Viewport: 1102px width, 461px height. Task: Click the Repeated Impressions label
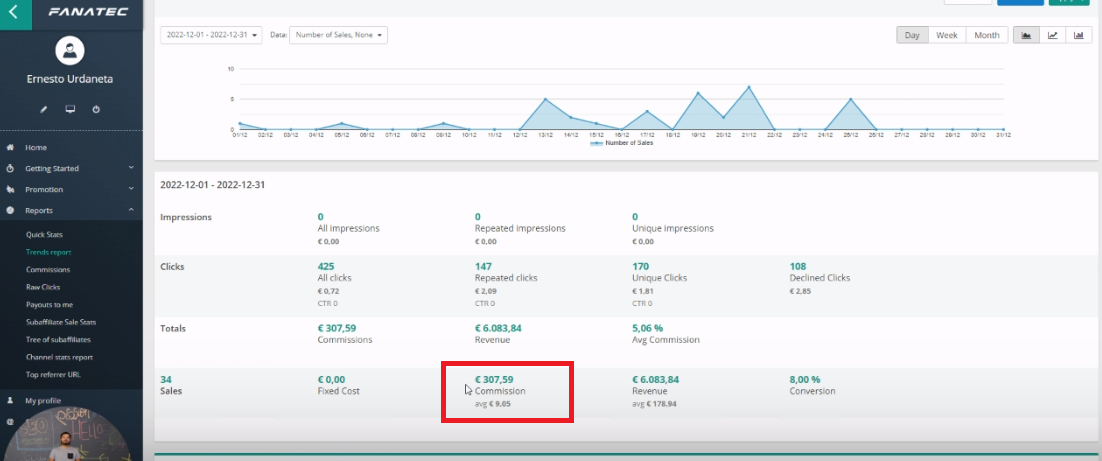point(520,228)
